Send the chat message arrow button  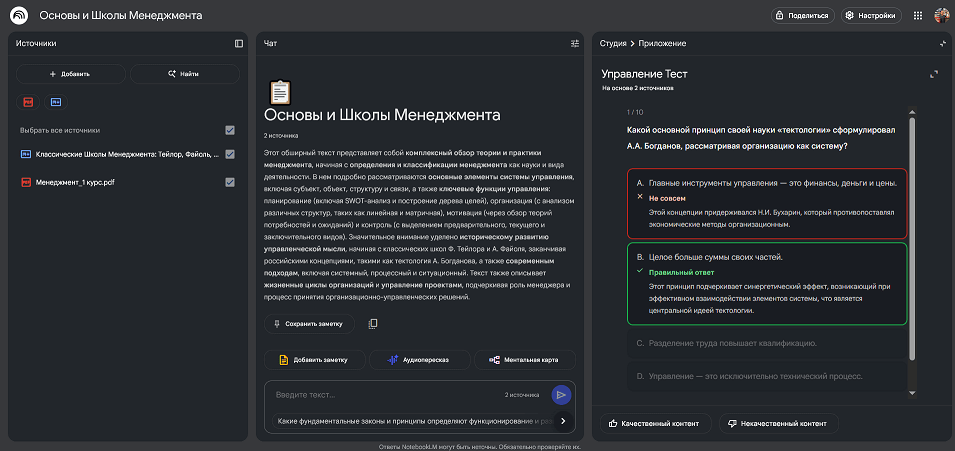tap(562, 394)
